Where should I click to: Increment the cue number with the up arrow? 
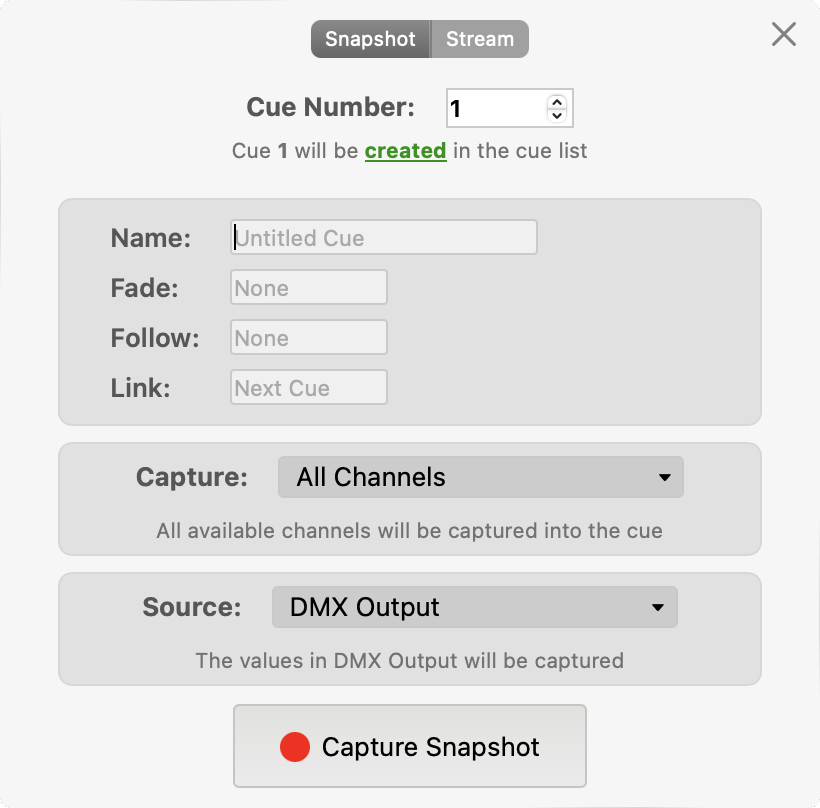pos(557,101)
